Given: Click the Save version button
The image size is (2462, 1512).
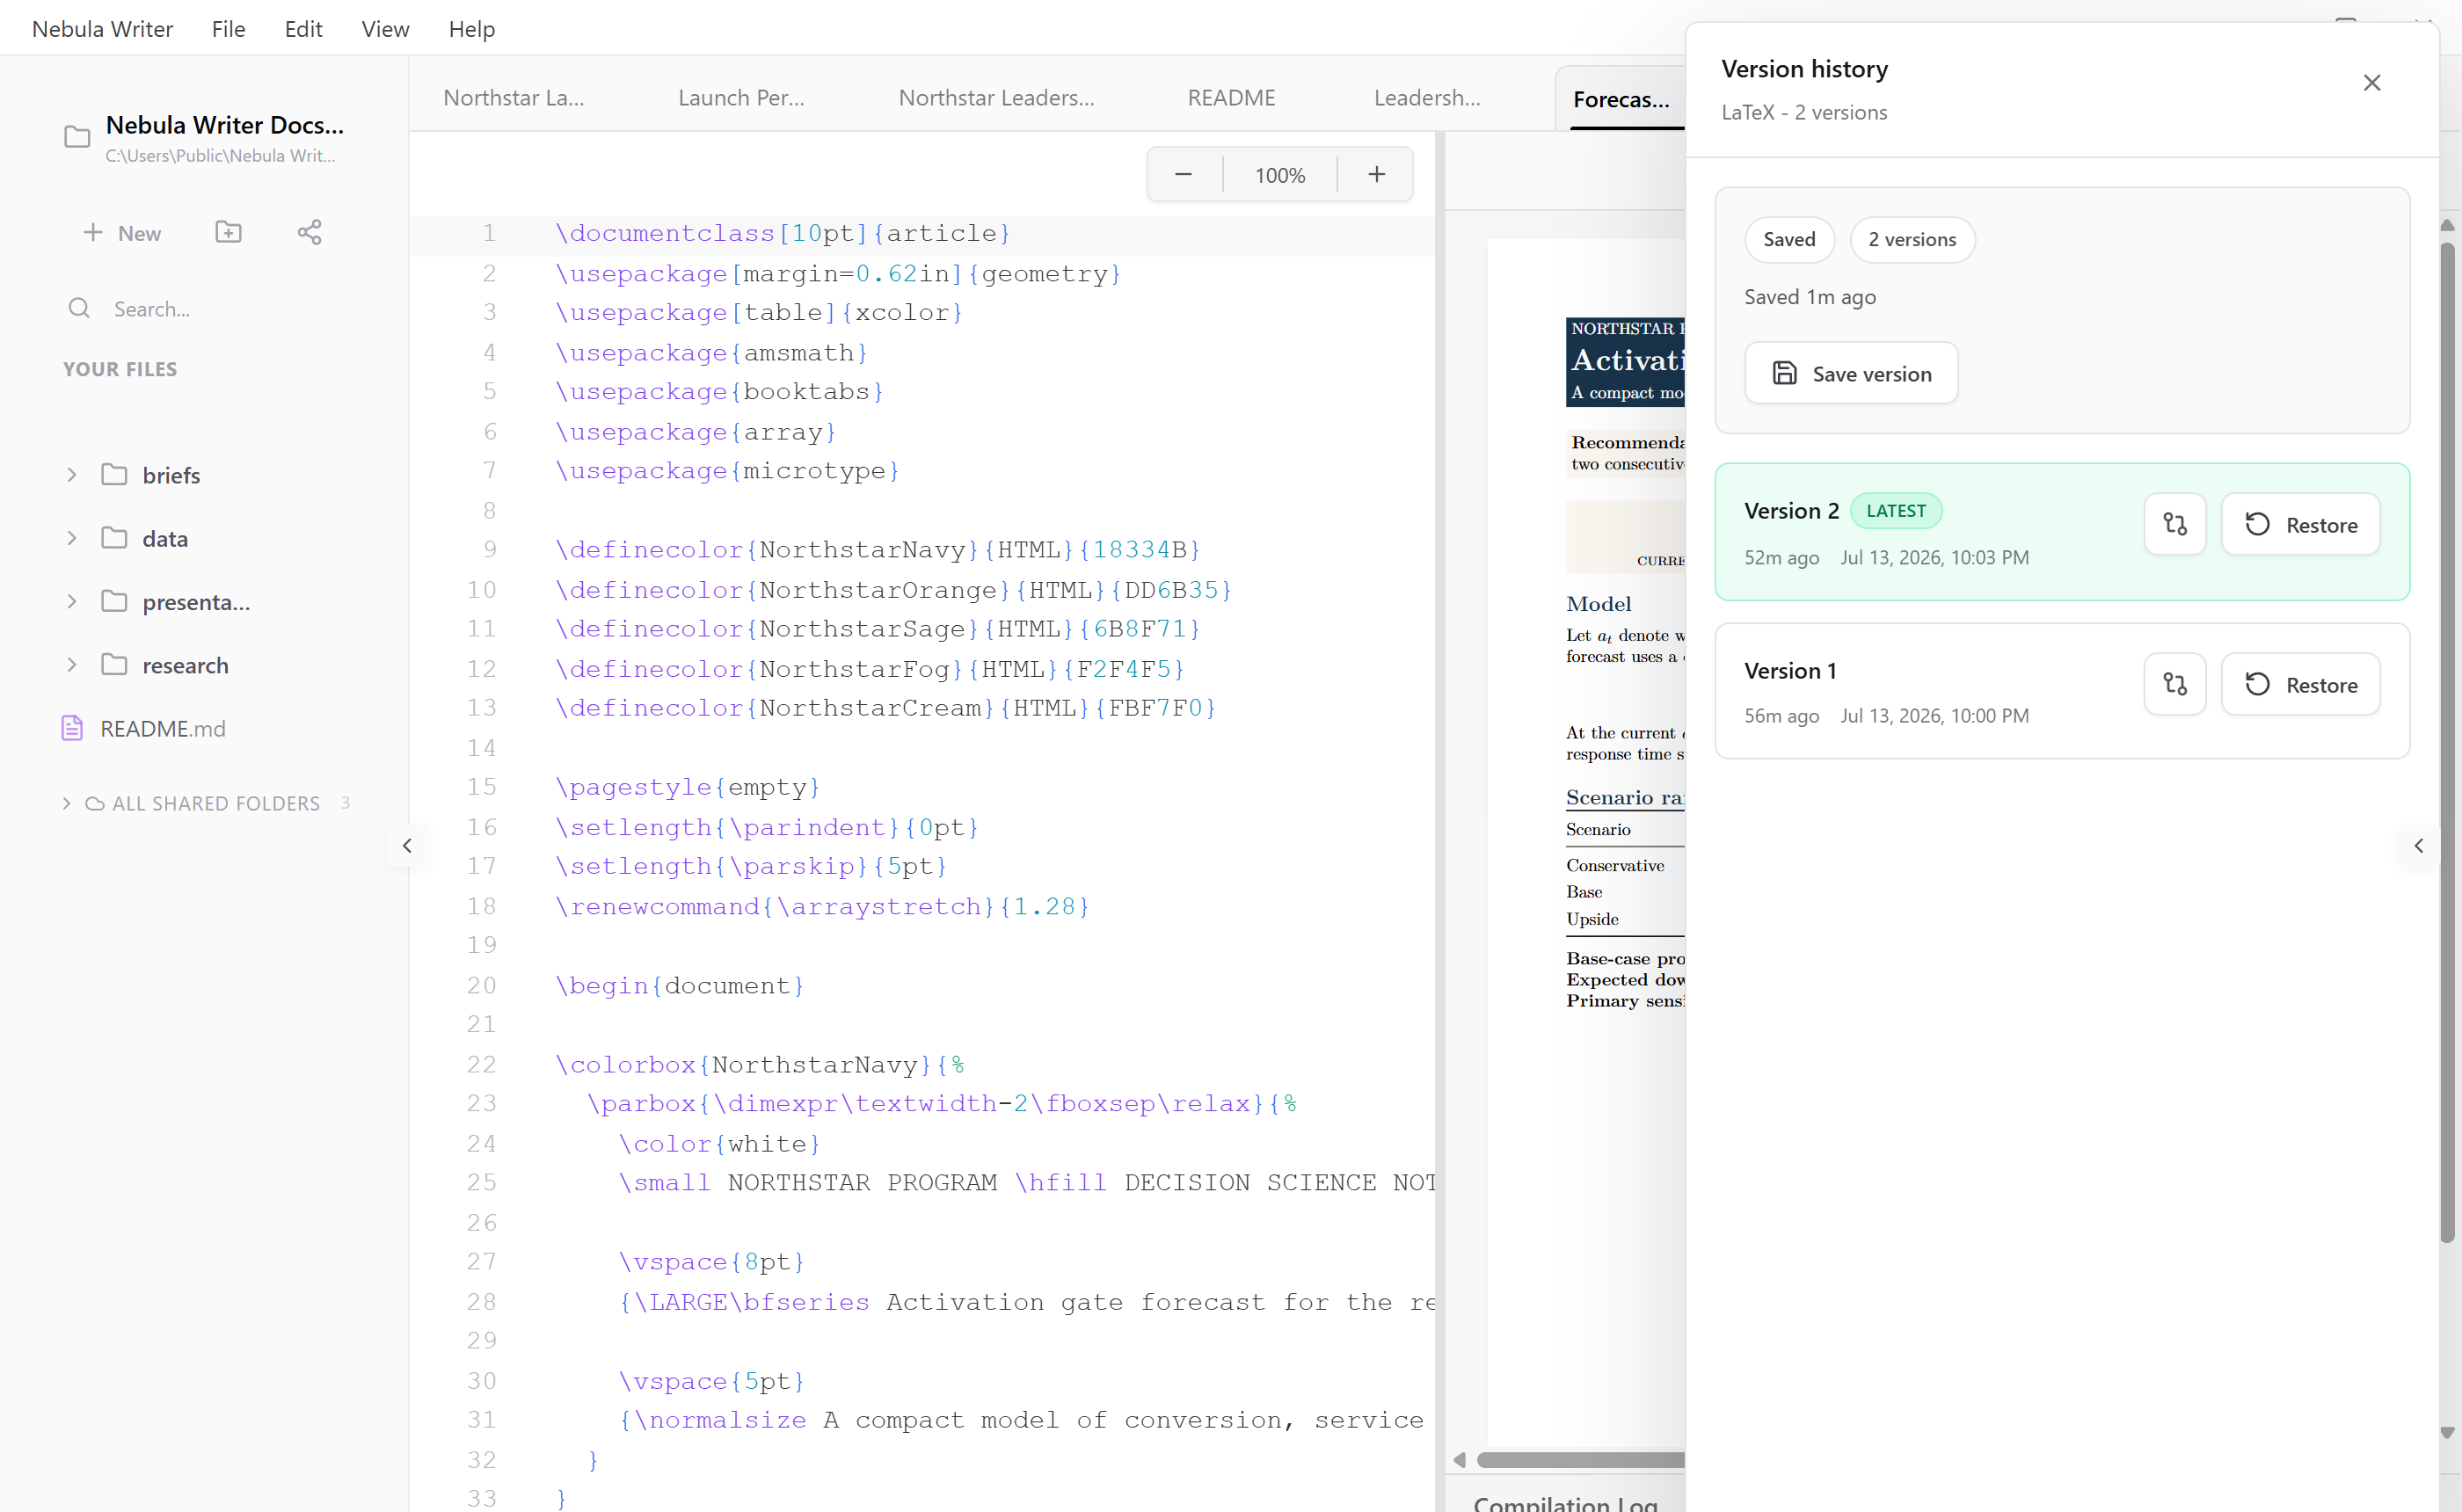Looking at the screenshot, I should [1851, 373].
